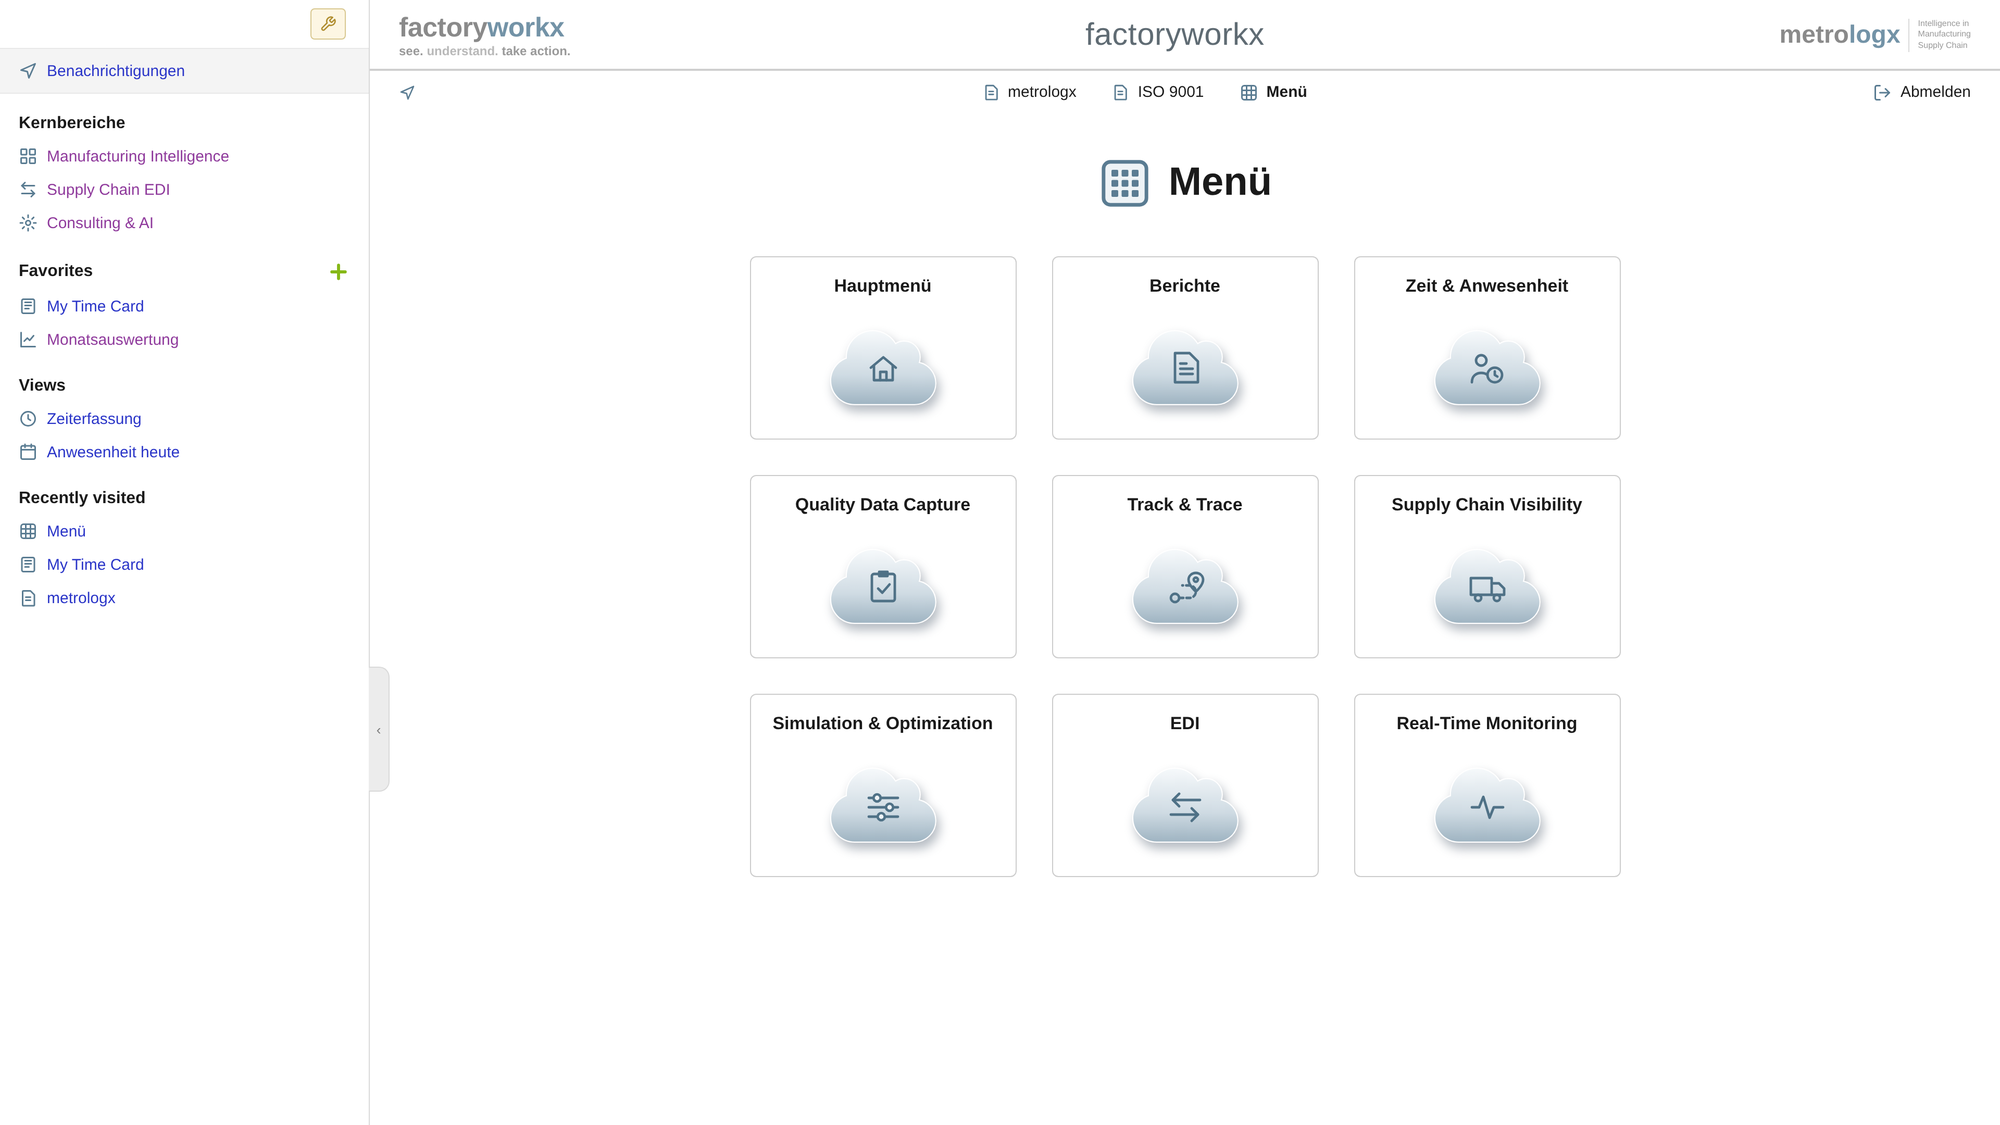The image size is (2000, 1125).
Task: Click the icon beside recently visited My Time Card
Action: click(28, 565)
